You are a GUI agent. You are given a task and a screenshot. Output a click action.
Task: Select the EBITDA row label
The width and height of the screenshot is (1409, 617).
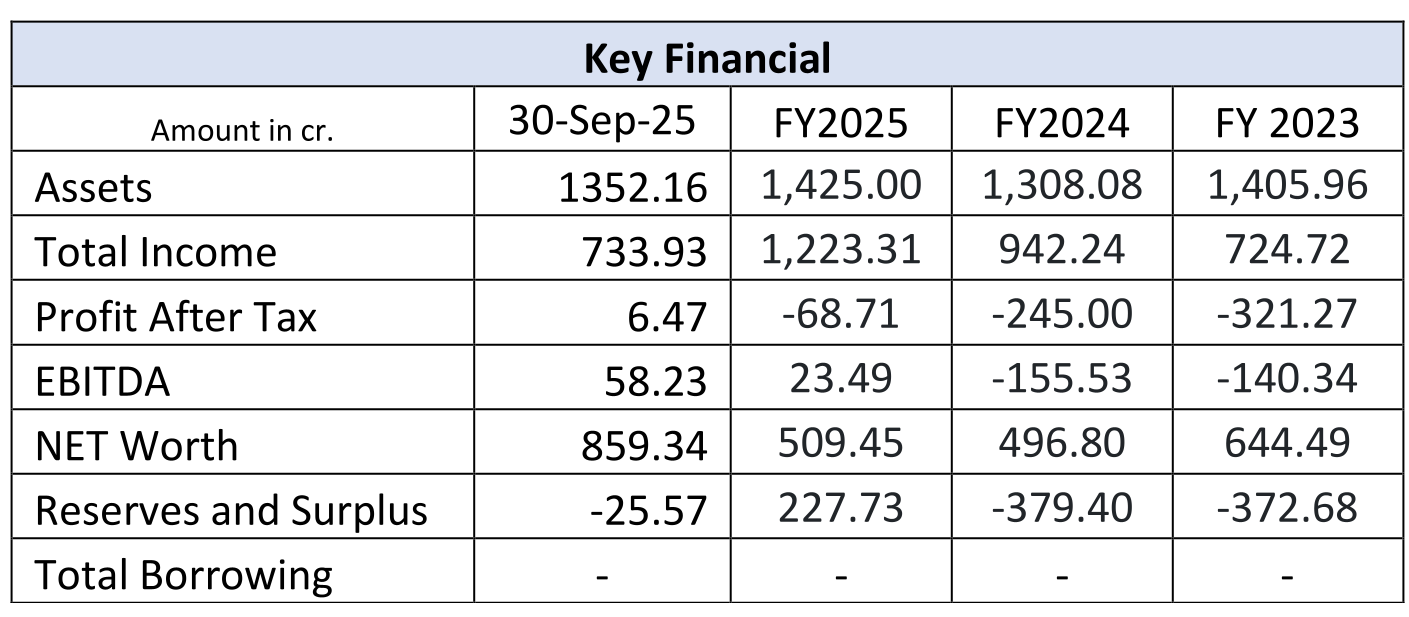102,382
